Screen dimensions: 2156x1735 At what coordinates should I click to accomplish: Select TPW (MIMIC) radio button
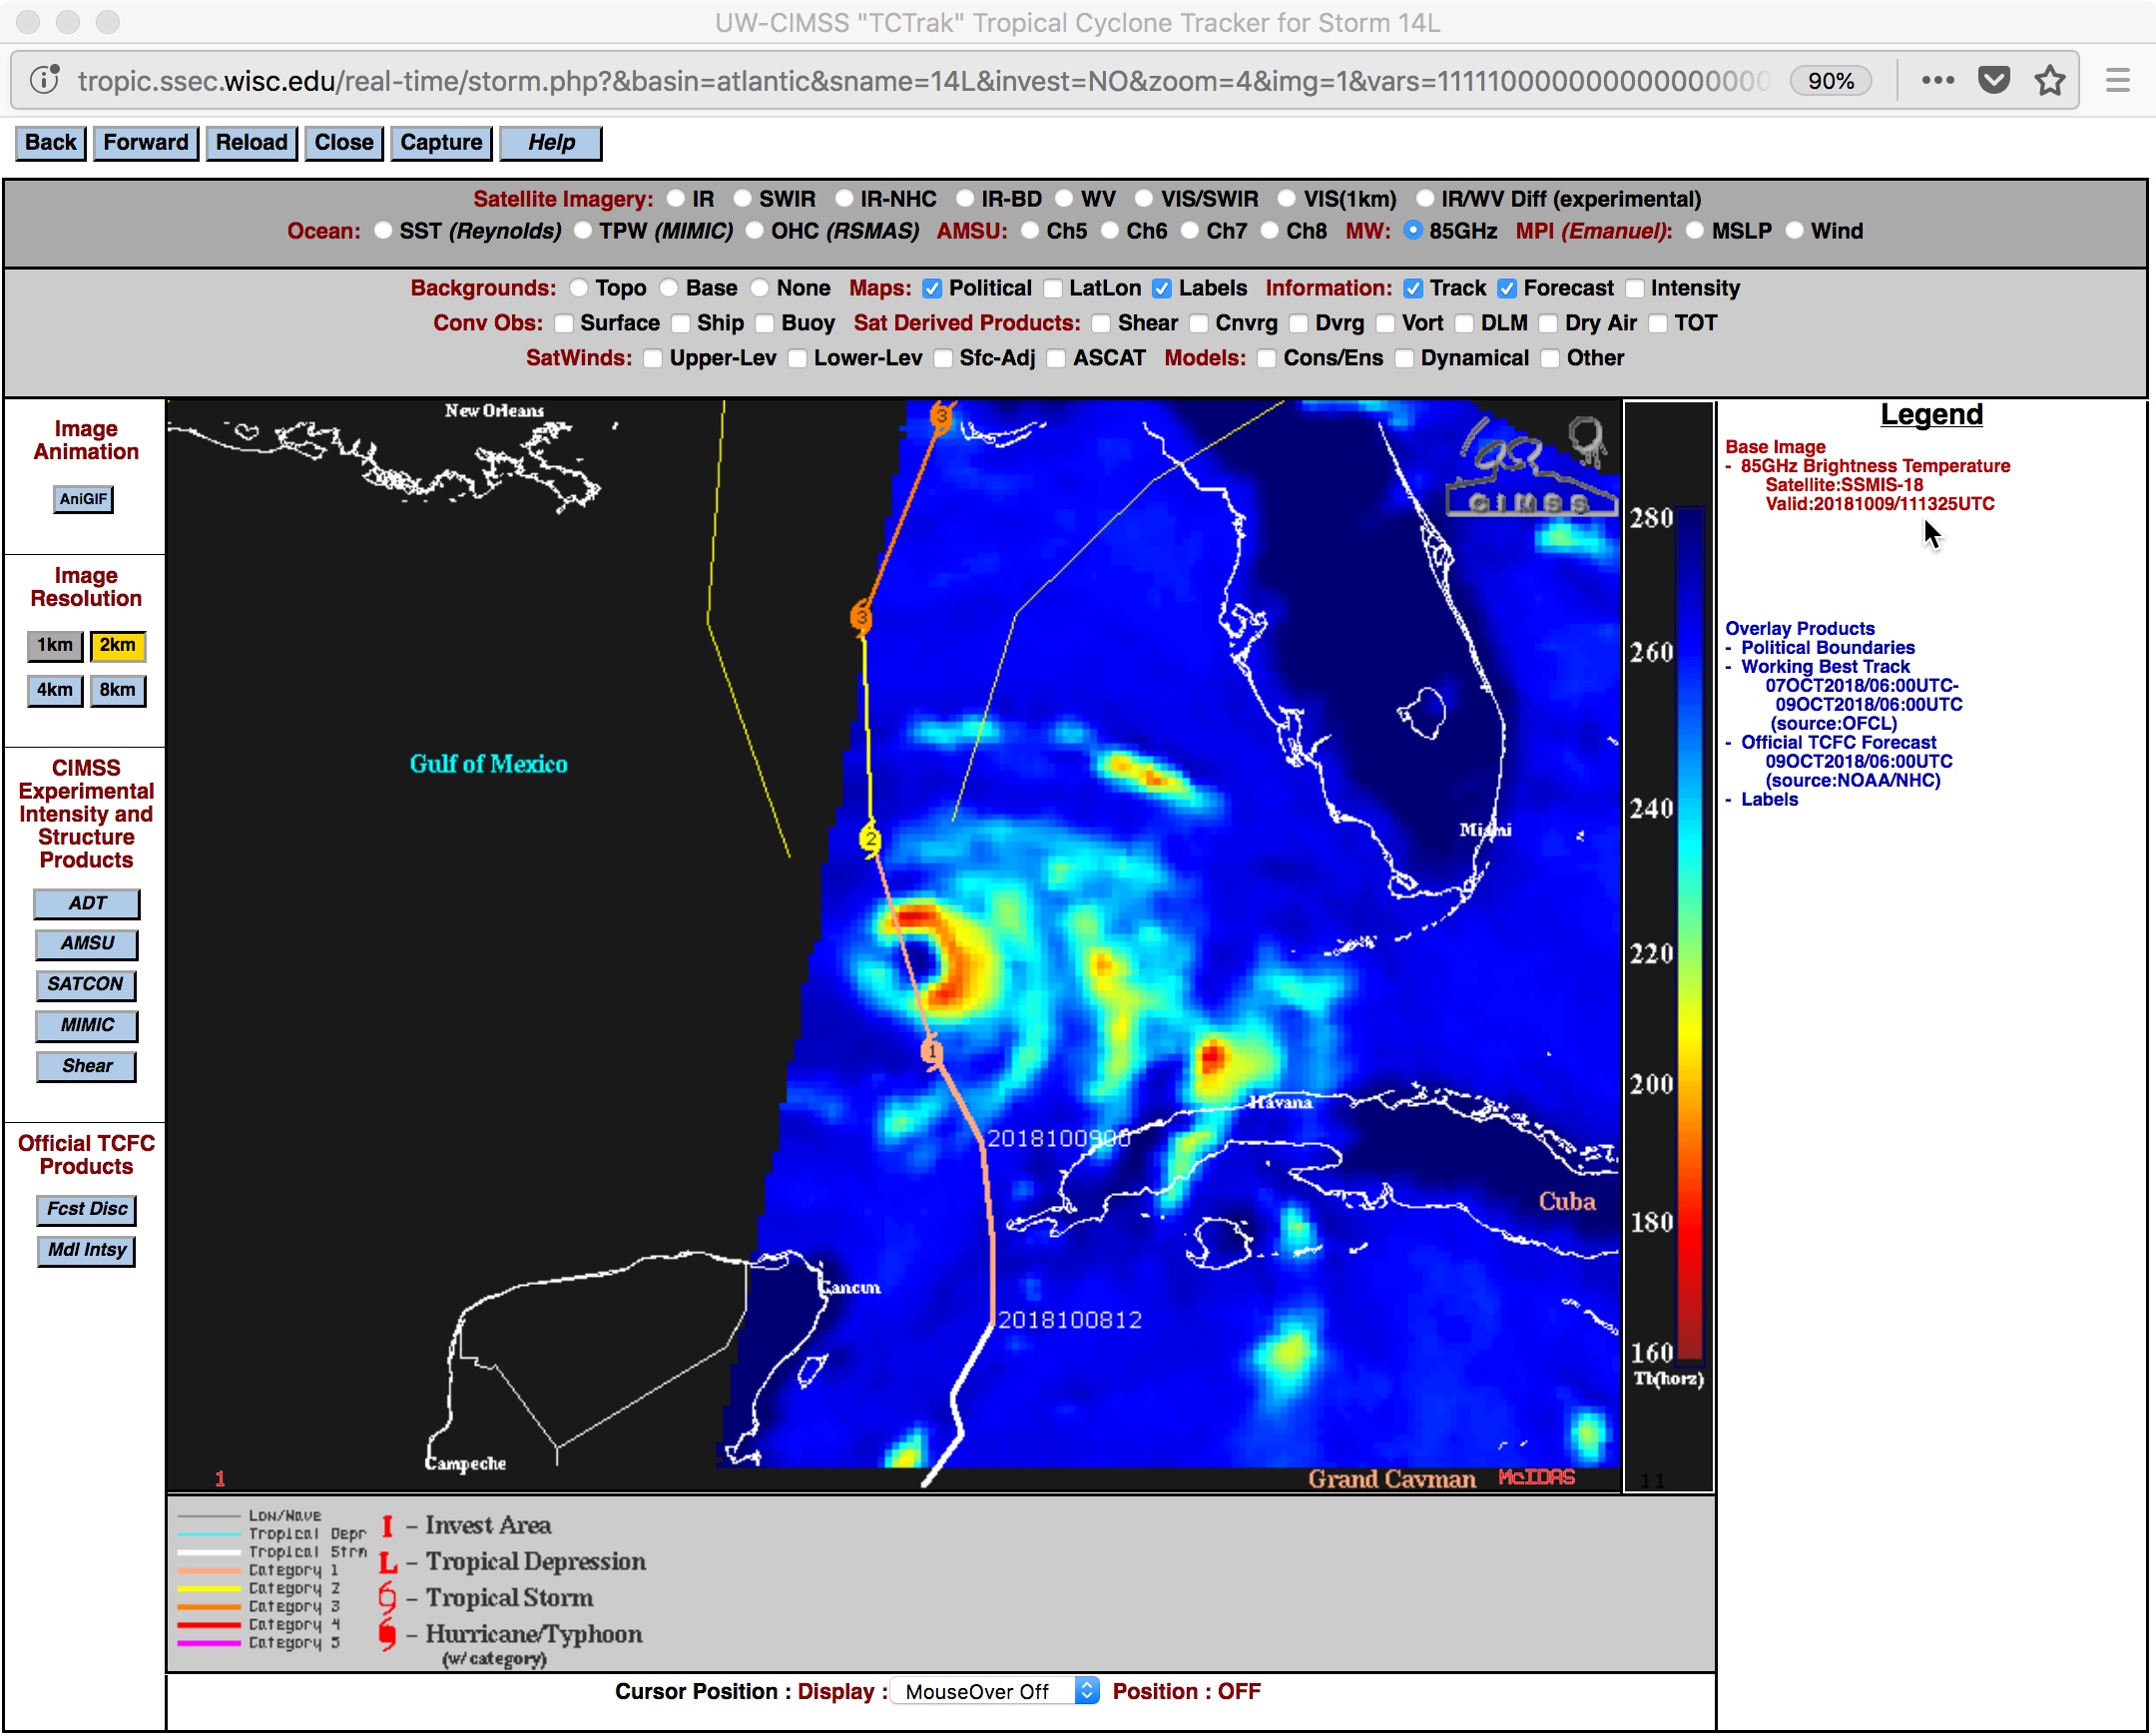click(x=583, y=231)
